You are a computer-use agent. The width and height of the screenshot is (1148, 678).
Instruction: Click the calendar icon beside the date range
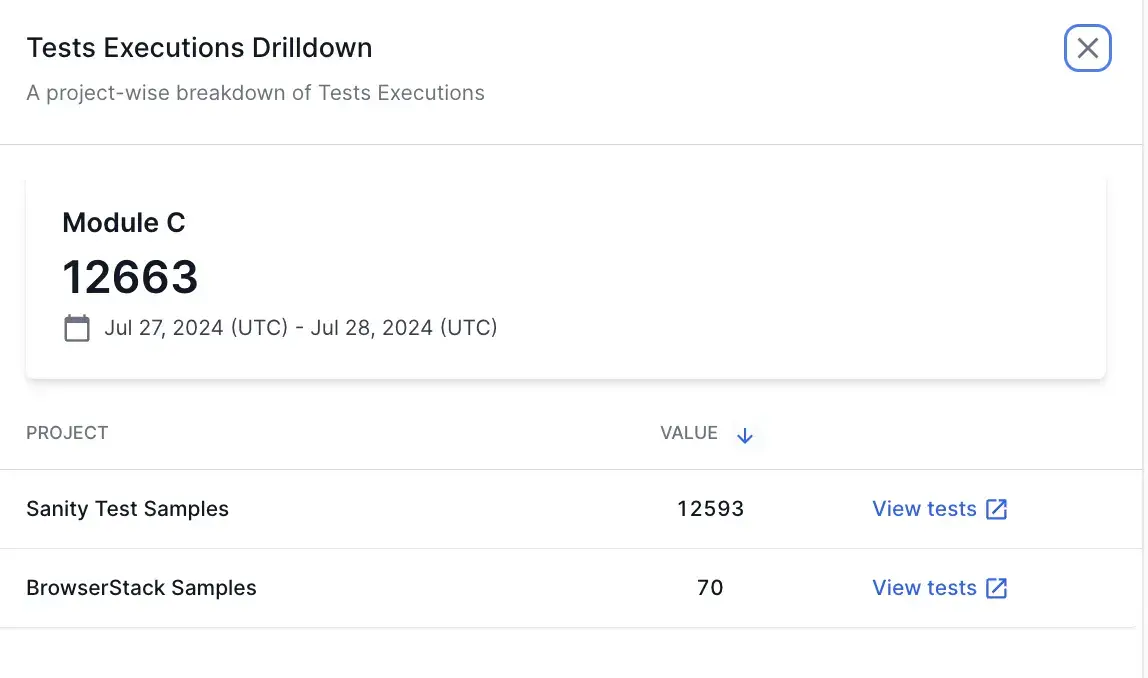point(77,328)
